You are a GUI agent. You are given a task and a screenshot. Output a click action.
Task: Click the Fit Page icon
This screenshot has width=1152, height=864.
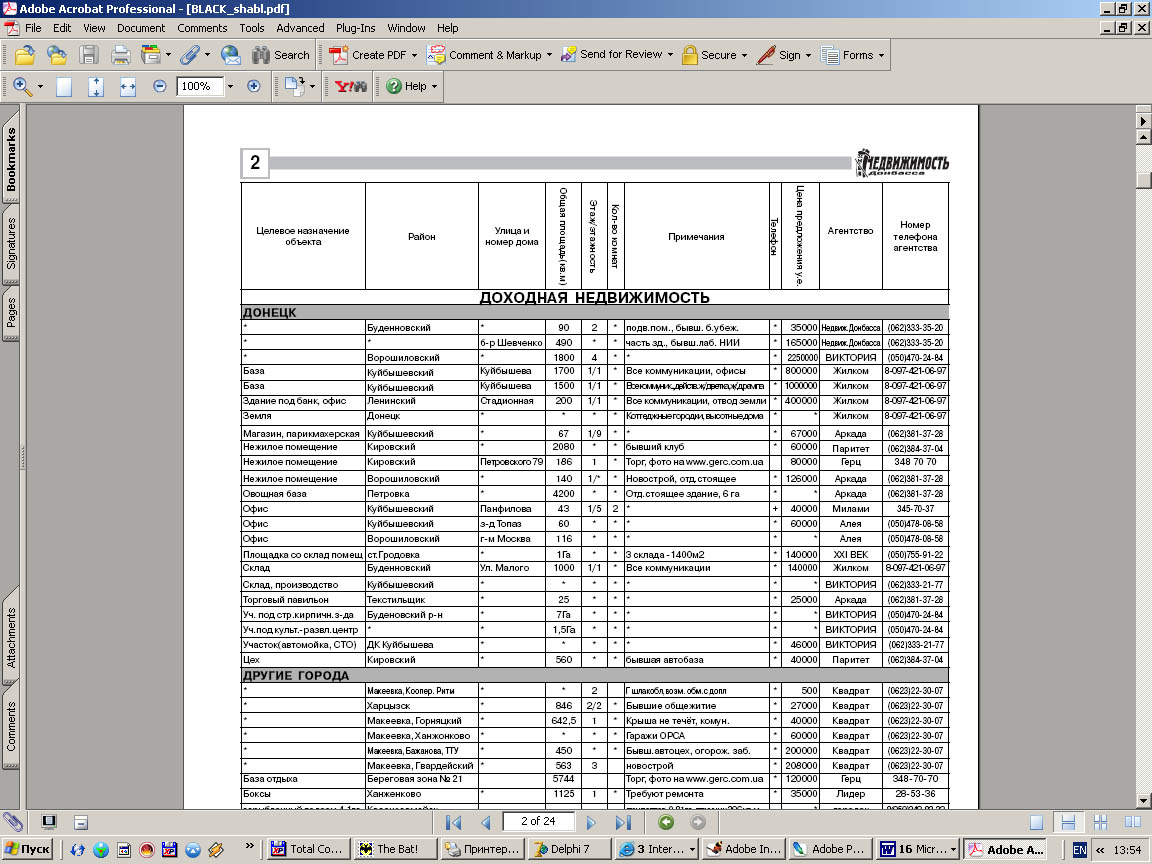pyautogui.click(x=96, y=87)
